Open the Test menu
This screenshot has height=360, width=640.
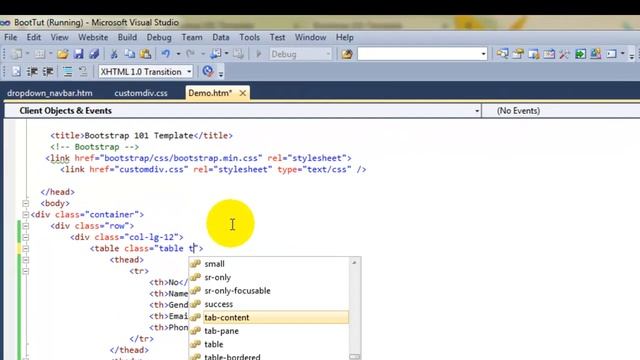click(278, 37)
